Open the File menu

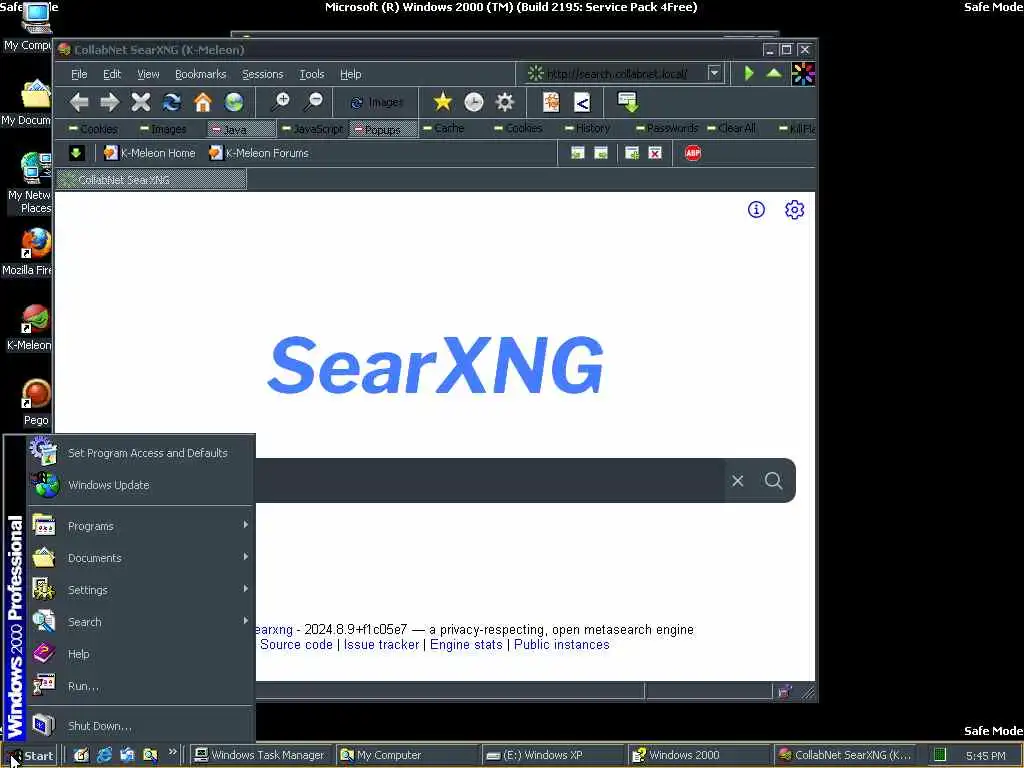tap(79, 74)
